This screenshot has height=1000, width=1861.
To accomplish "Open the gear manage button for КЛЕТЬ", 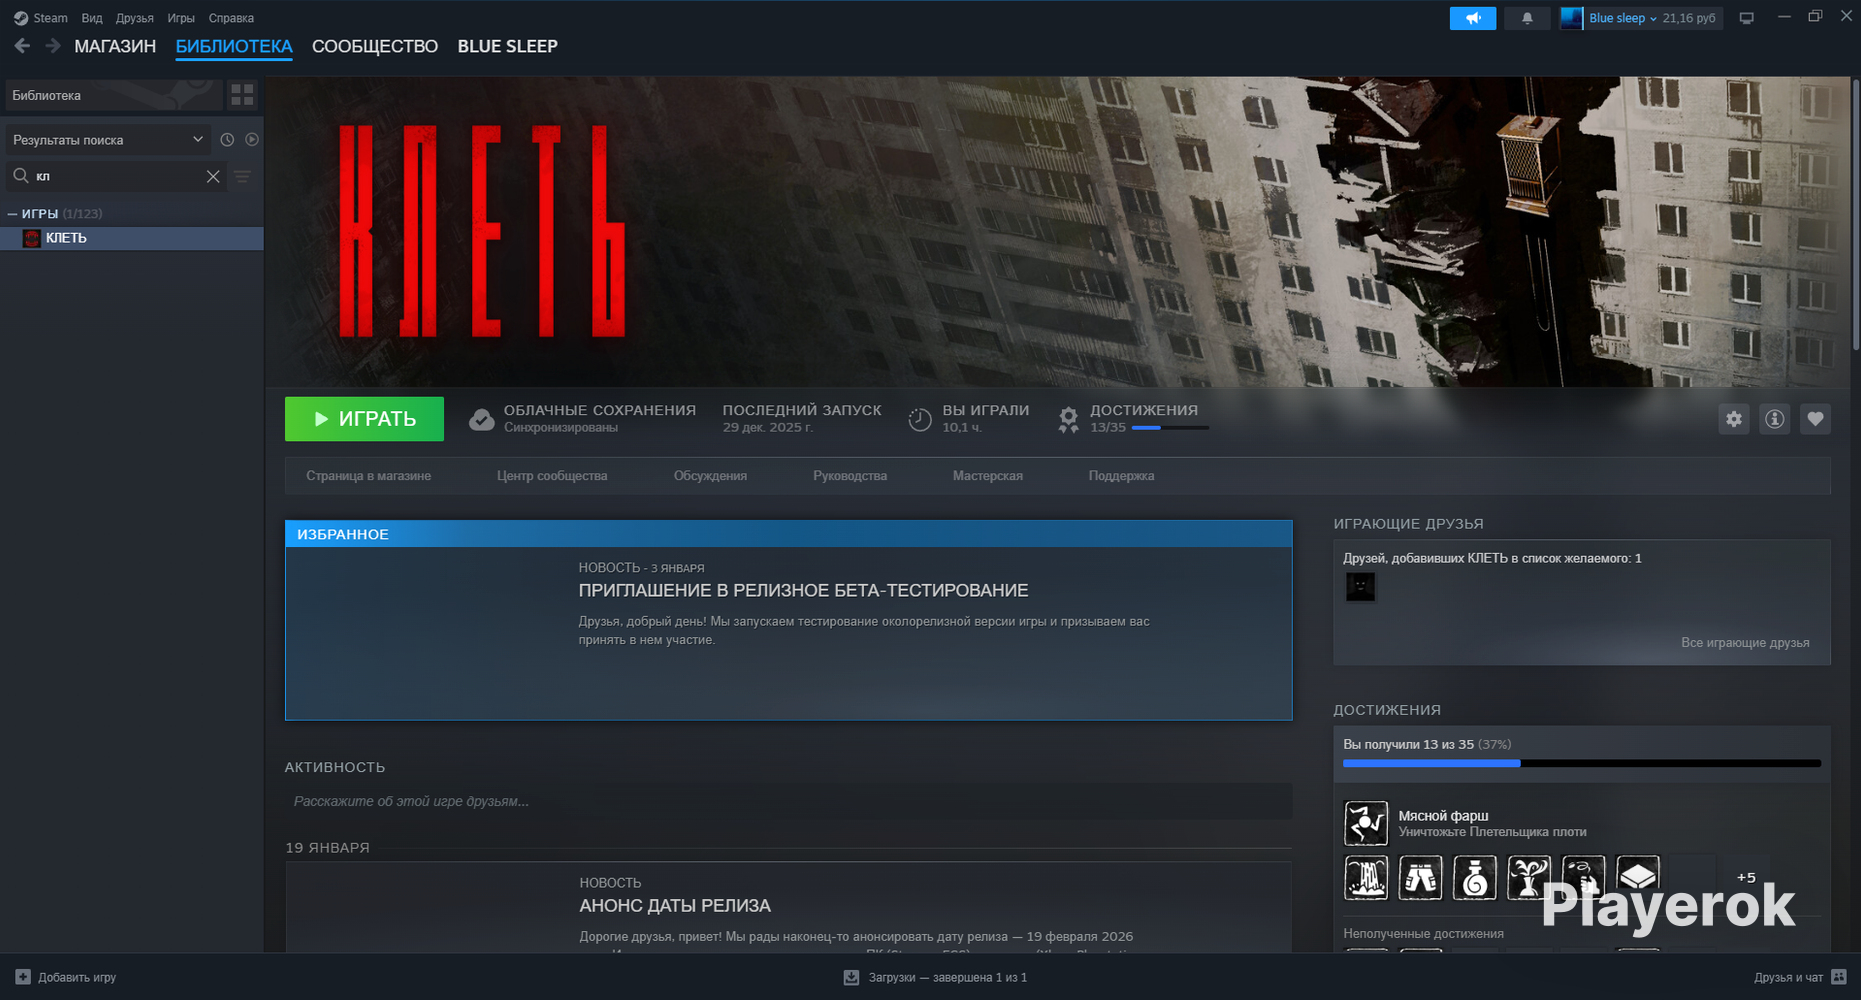I will [x=1734, y=419].
